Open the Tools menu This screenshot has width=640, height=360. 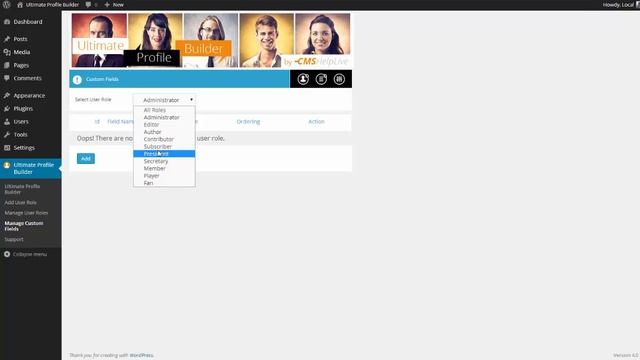click(x=20, y=135)
